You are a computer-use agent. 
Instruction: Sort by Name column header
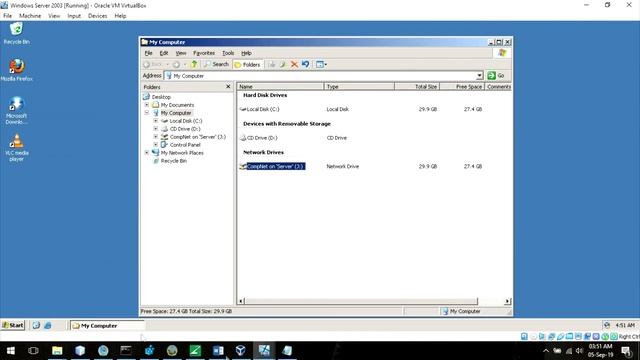pyautogui.click(x=280, y=87)
